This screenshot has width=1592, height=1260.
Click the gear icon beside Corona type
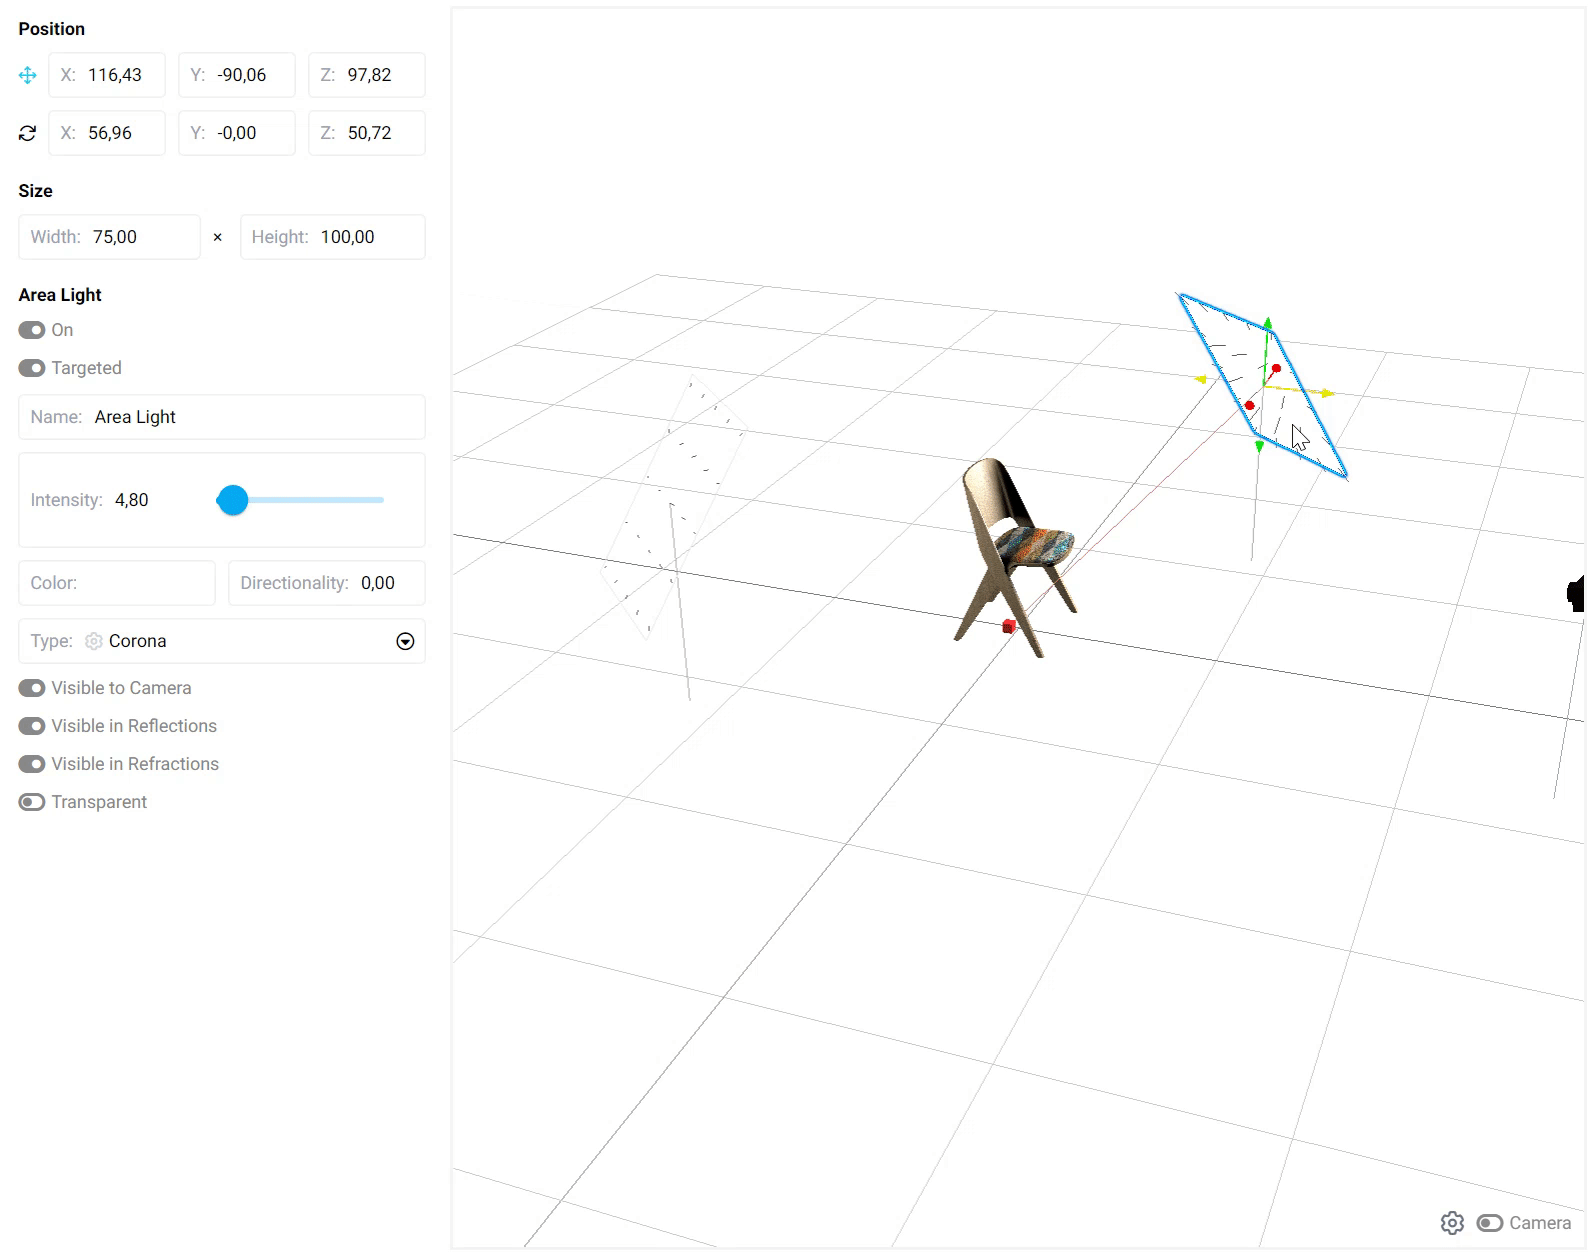coord(94,641)
